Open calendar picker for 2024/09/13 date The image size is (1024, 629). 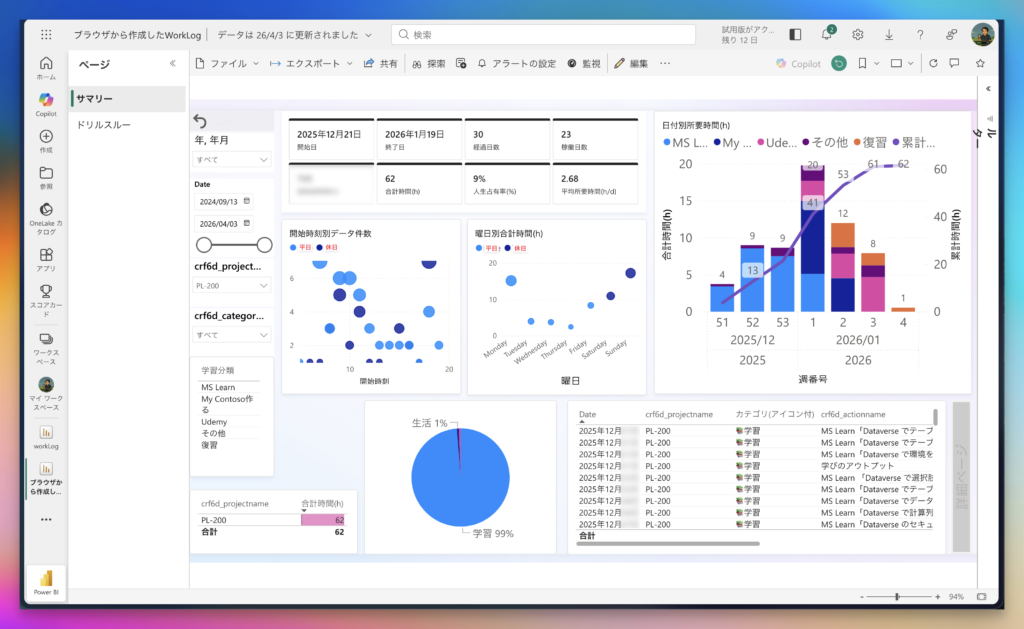click(x=247, y=201)
